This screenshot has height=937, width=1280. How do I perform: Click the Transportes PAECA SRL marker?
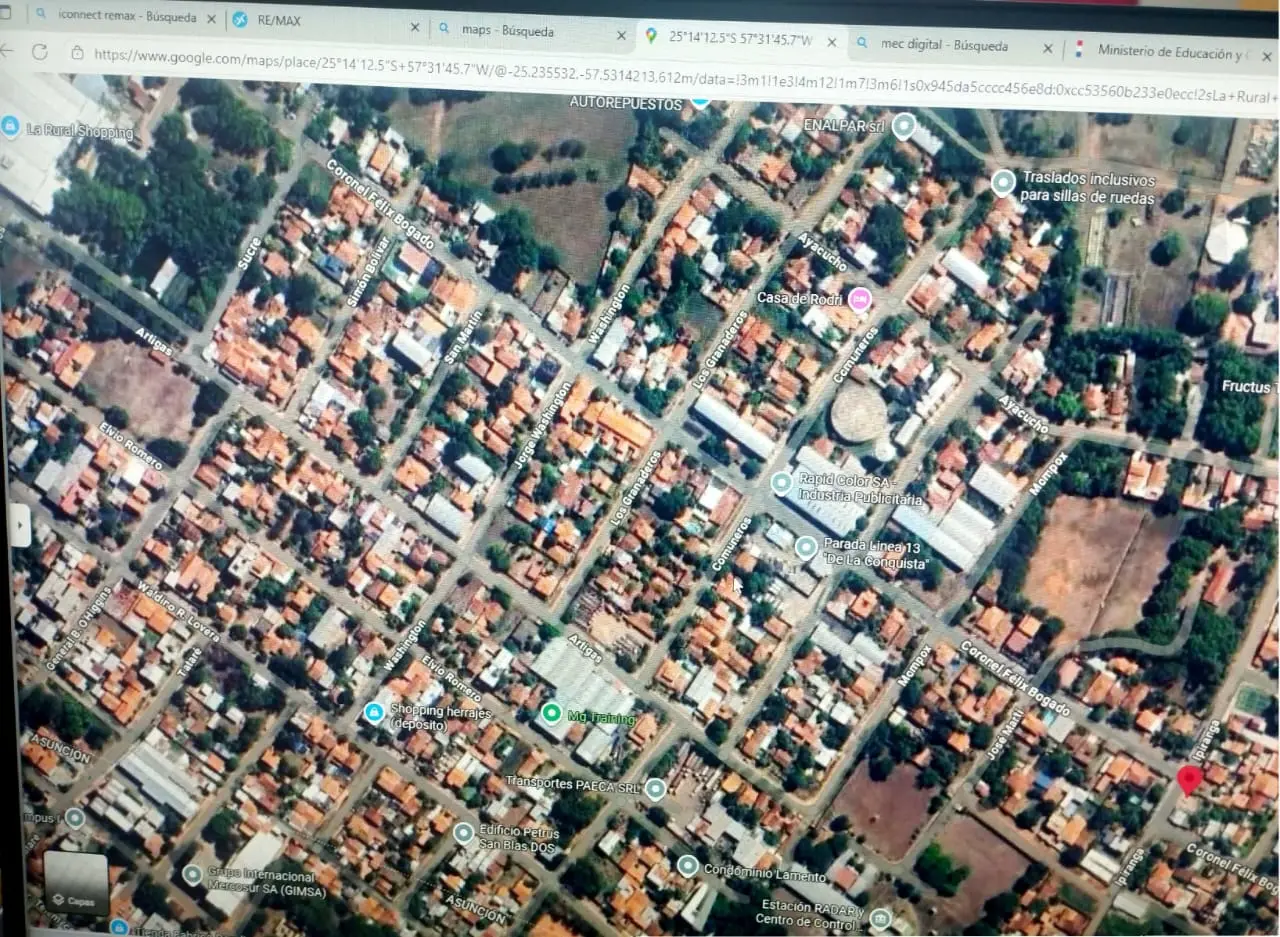coord(655,789)
